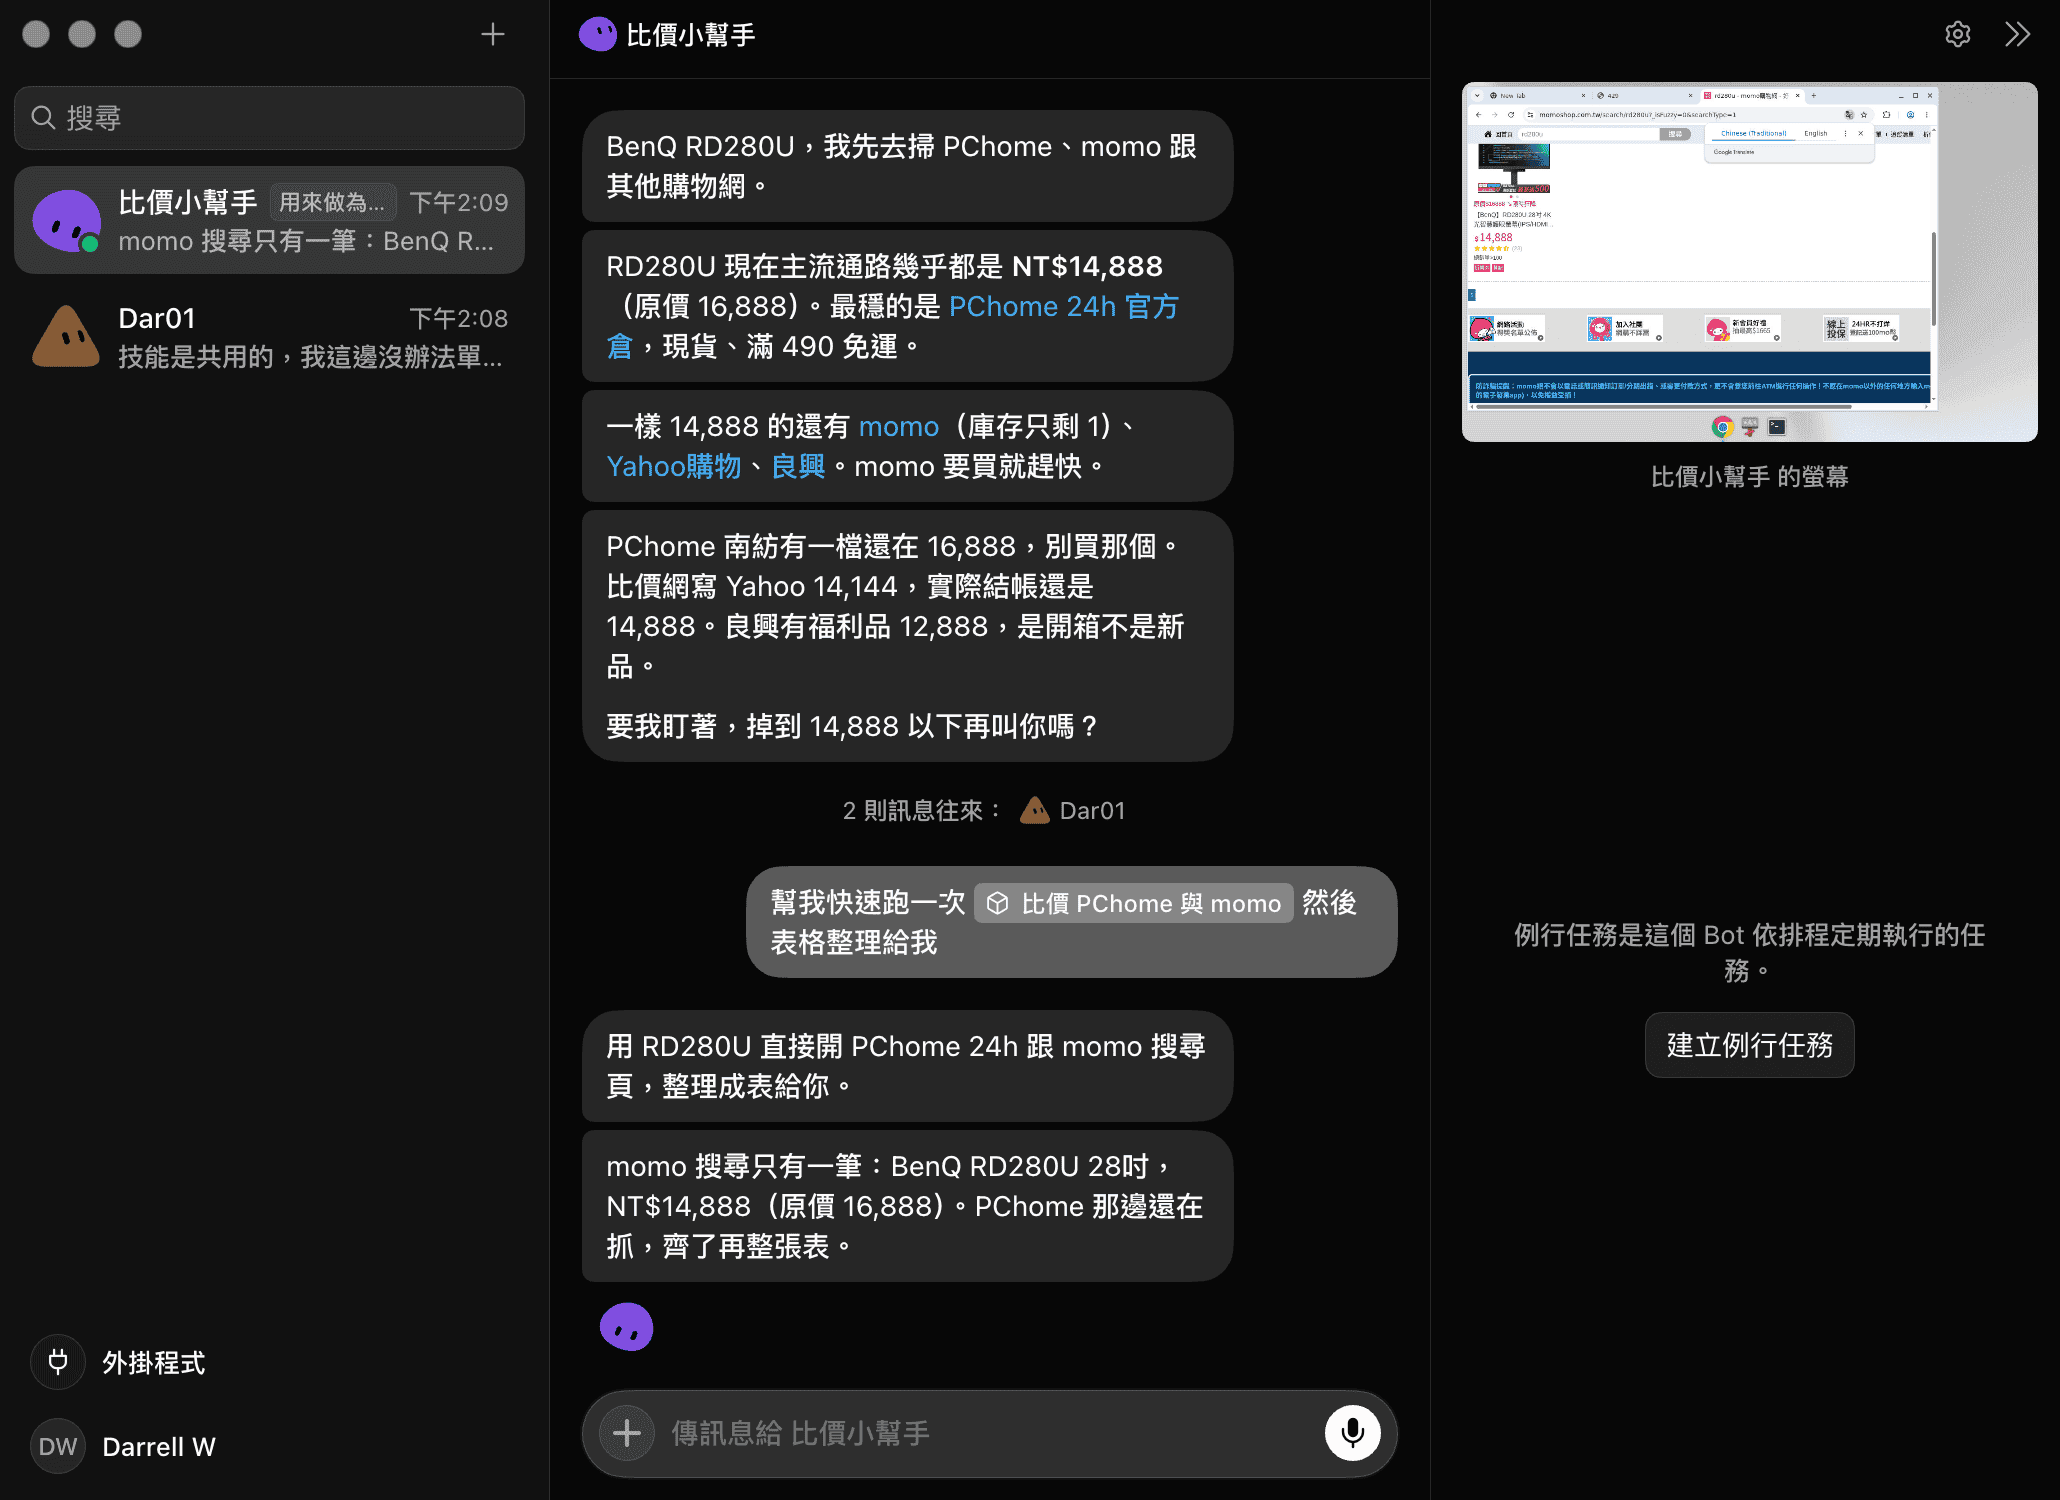Click the 比價小幫手 的螢幕 caption
The height and width of the screenshot is (1500, 2060).
[1749, 477]
